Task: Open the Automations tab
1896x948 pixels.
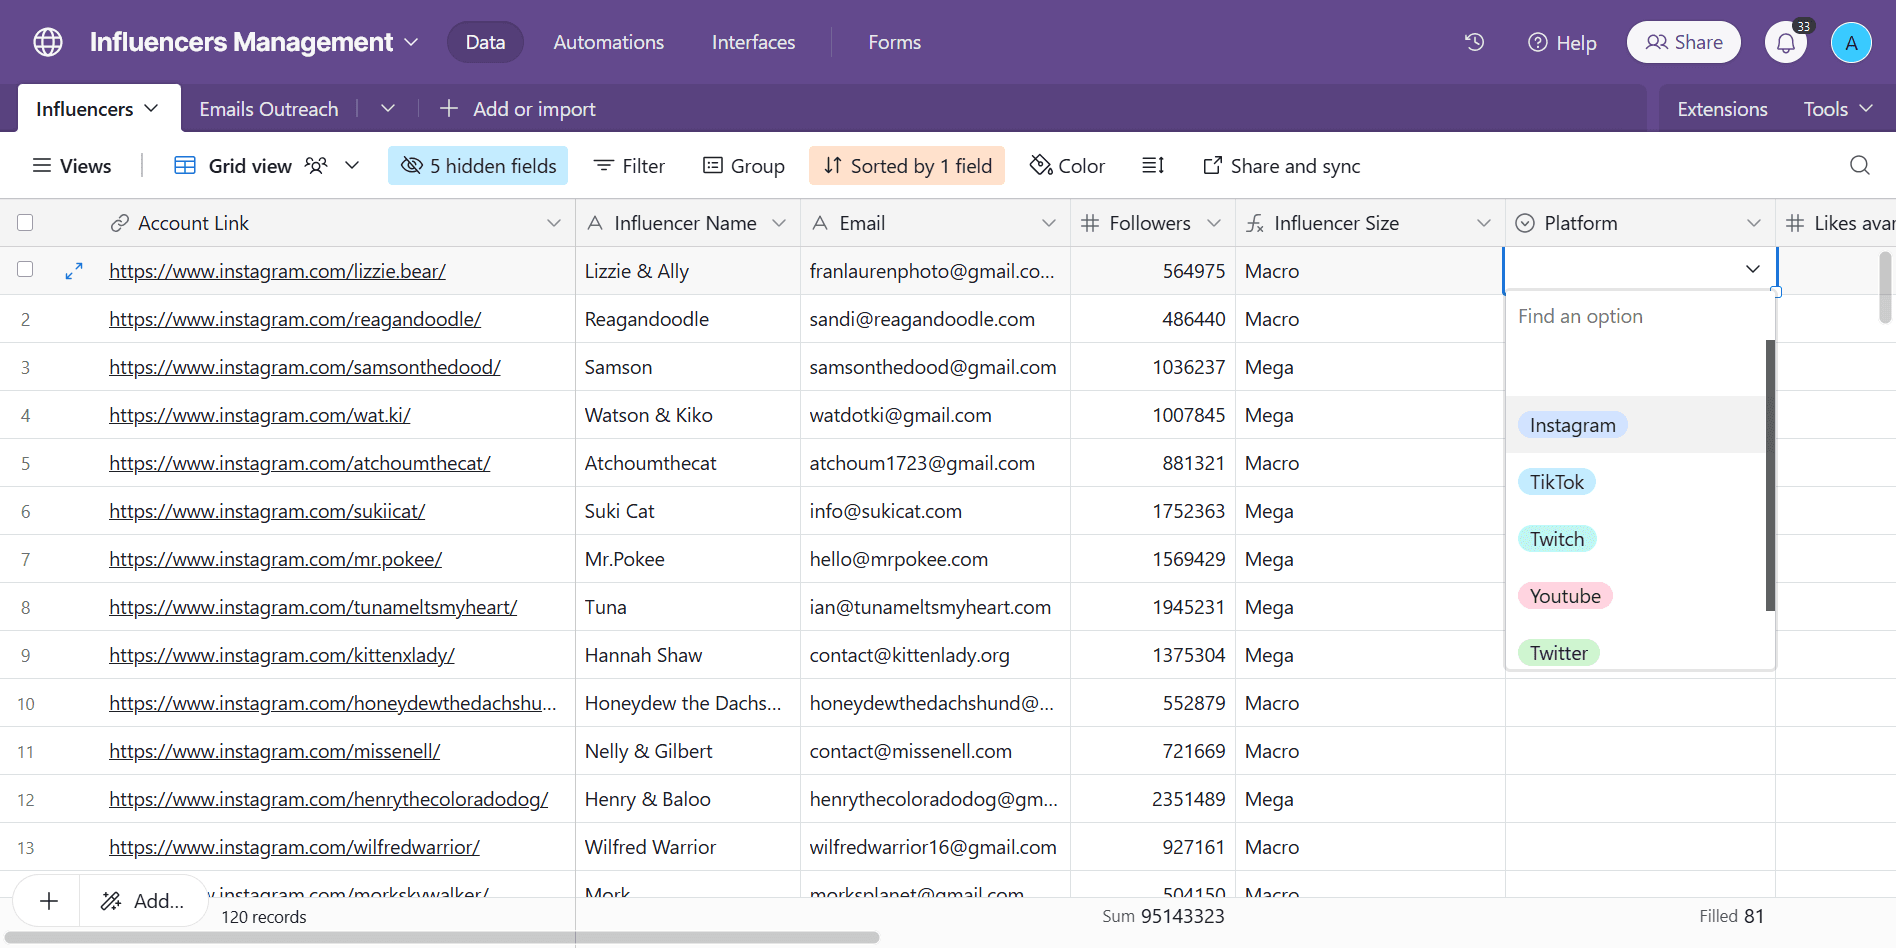Action: 608,42
